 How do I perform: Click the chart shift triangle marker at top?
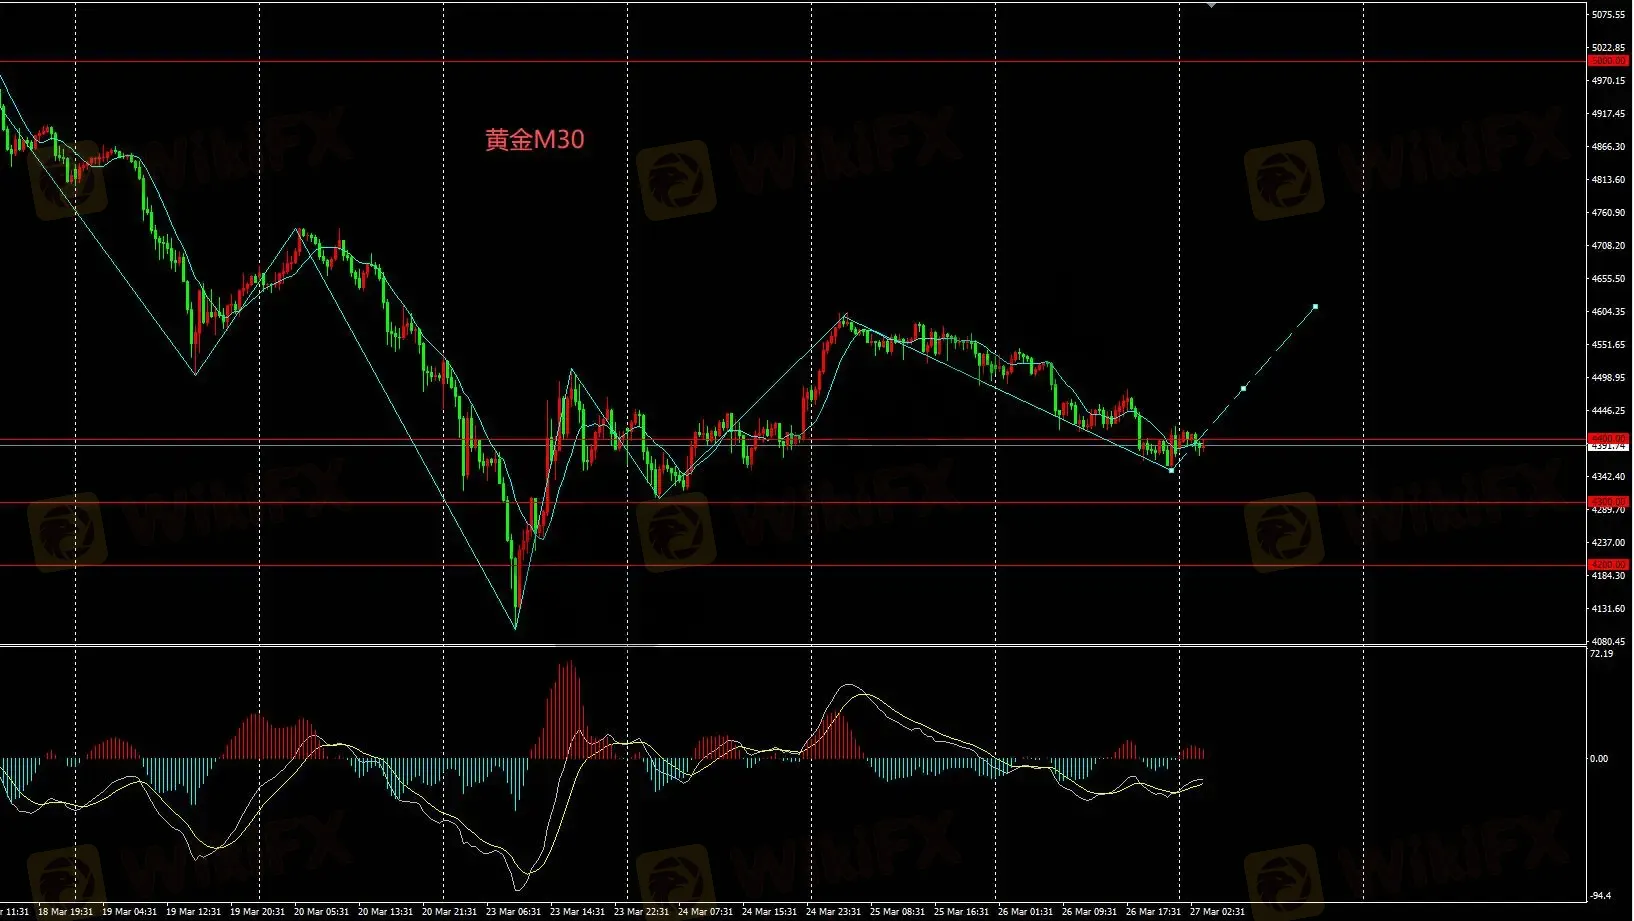coord(1212,5)
